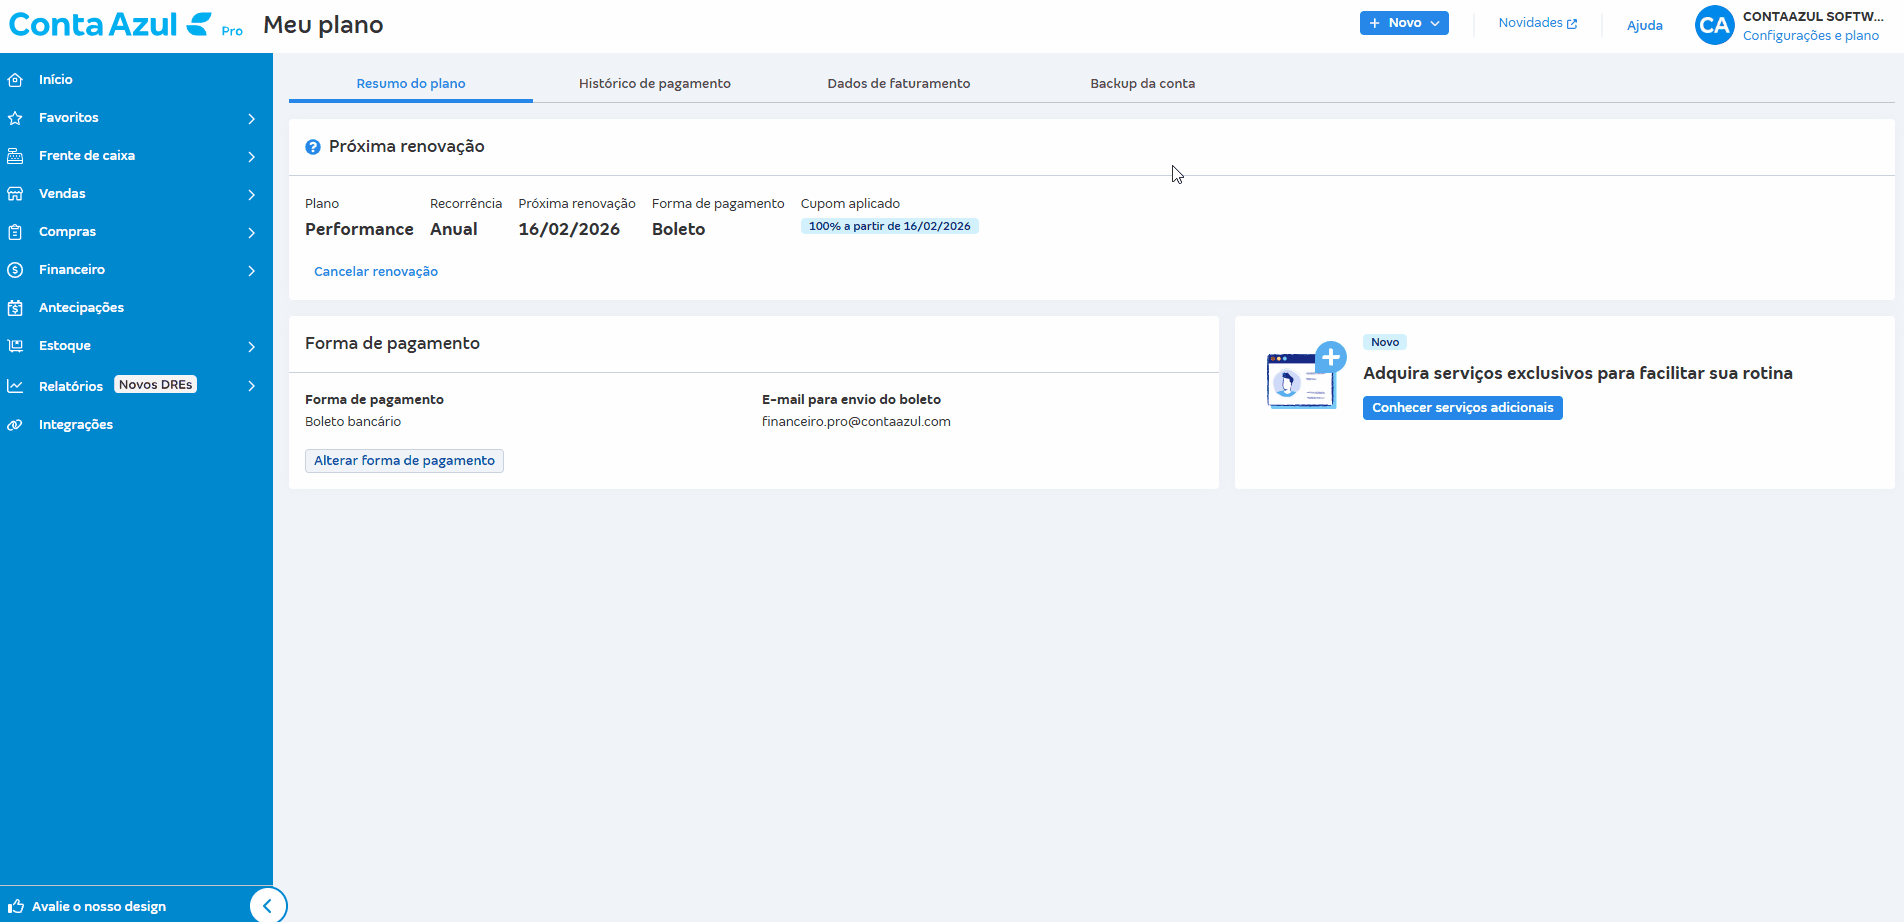Collapse the sidebar with the arrow button

click(x=267, y=906)
